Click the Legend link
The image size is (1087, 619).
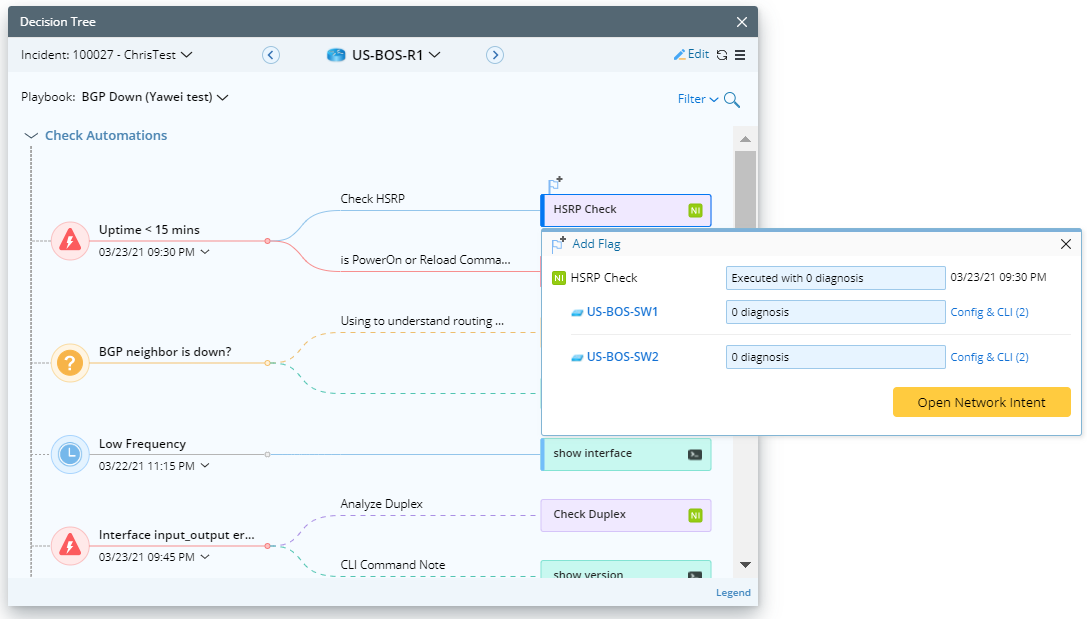pyautogui.click(x=733, y=593)
